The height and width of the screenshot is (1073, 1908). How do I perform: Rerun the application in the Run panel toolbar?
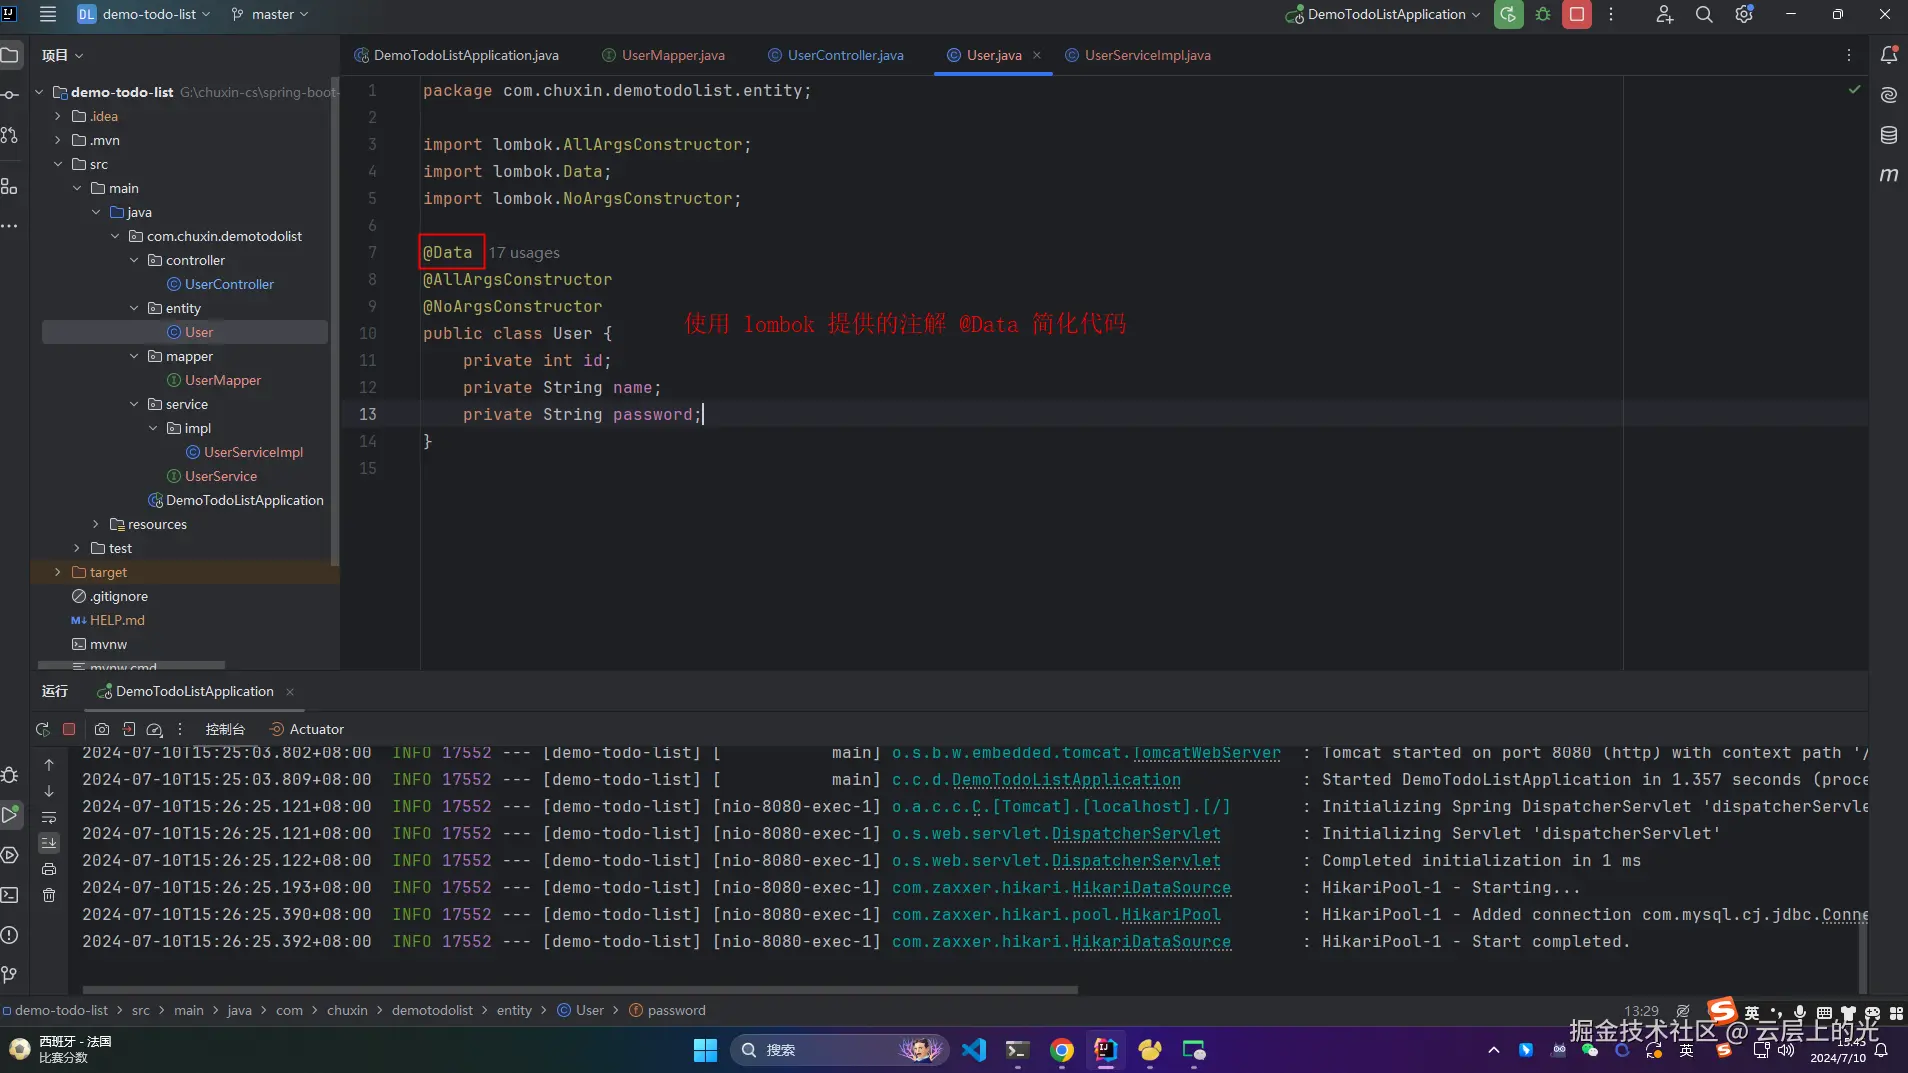[42, 730]
